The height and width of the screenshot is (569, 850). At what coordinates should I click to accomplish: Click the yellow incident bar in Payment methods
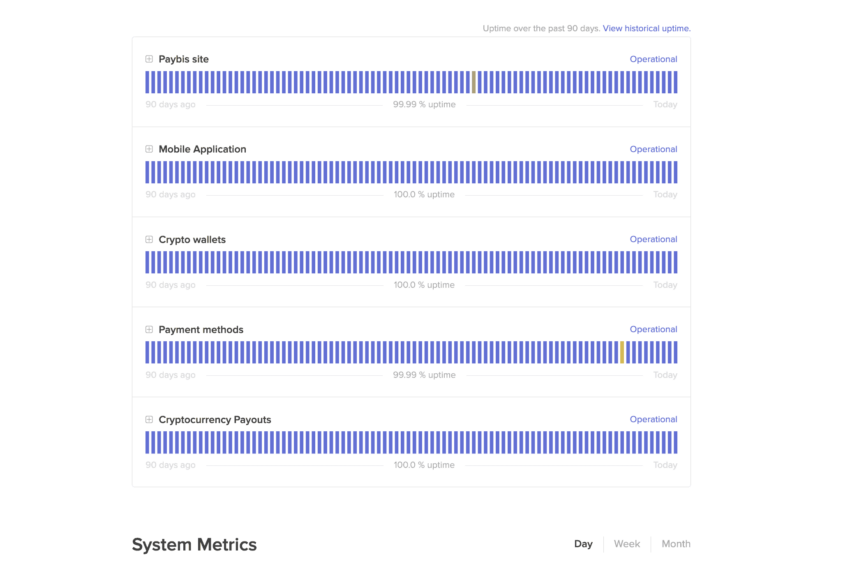[x=622, y=352]
